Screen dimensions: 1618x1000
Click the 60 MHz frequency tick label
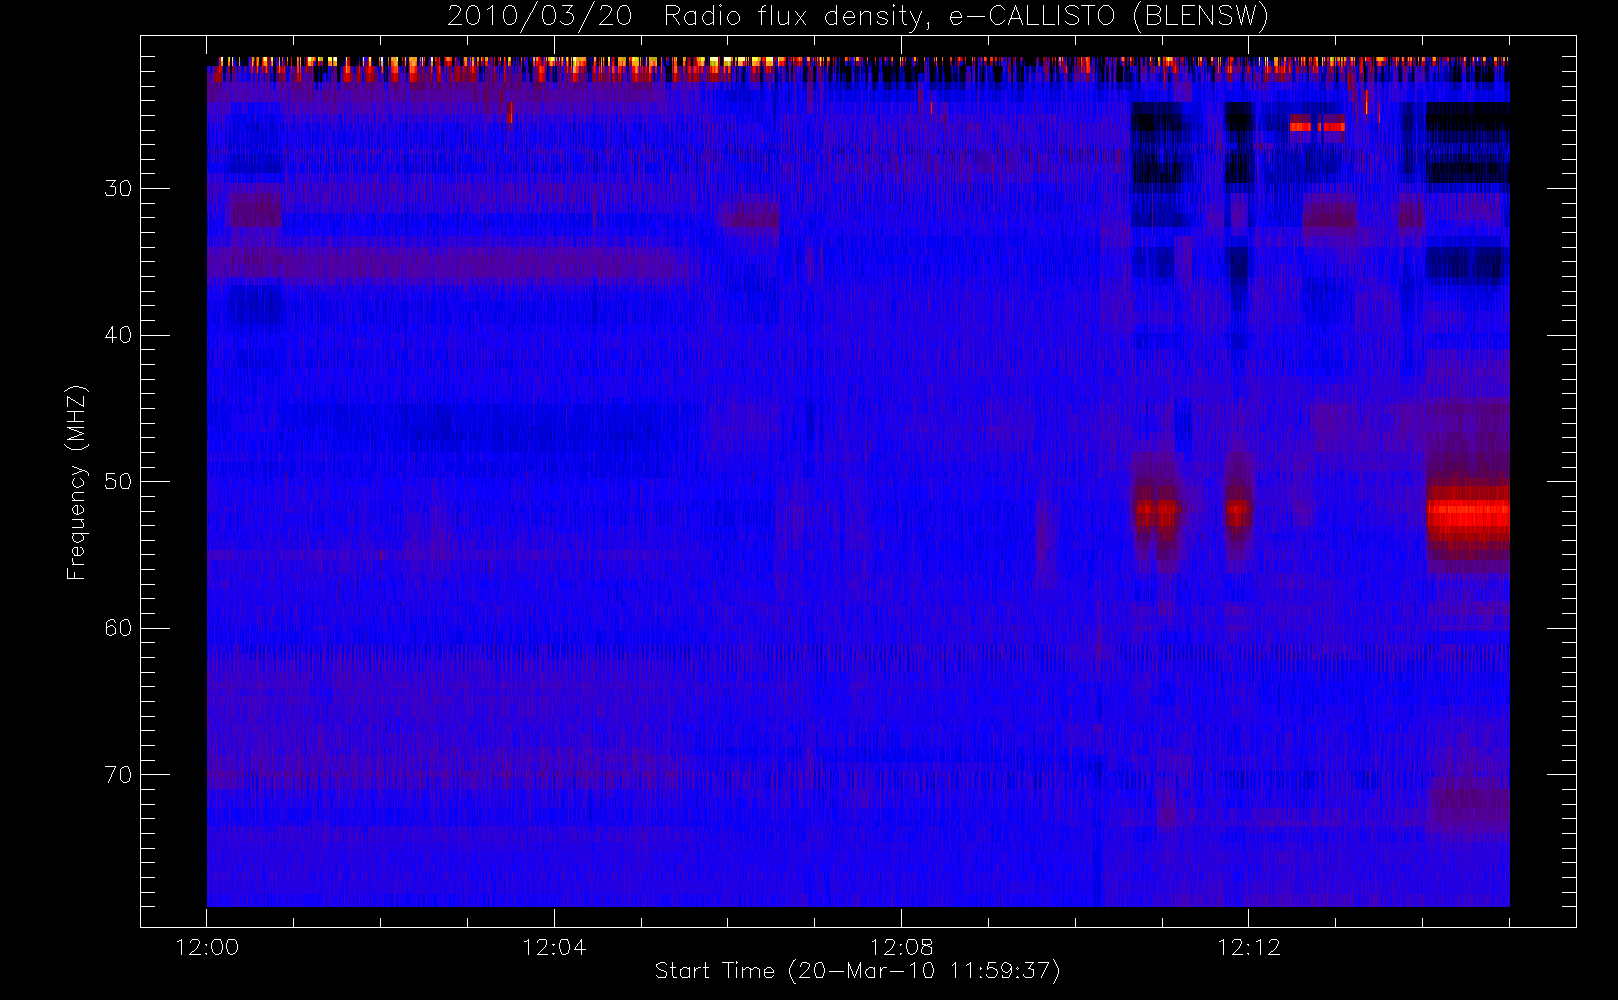point(118,628)
